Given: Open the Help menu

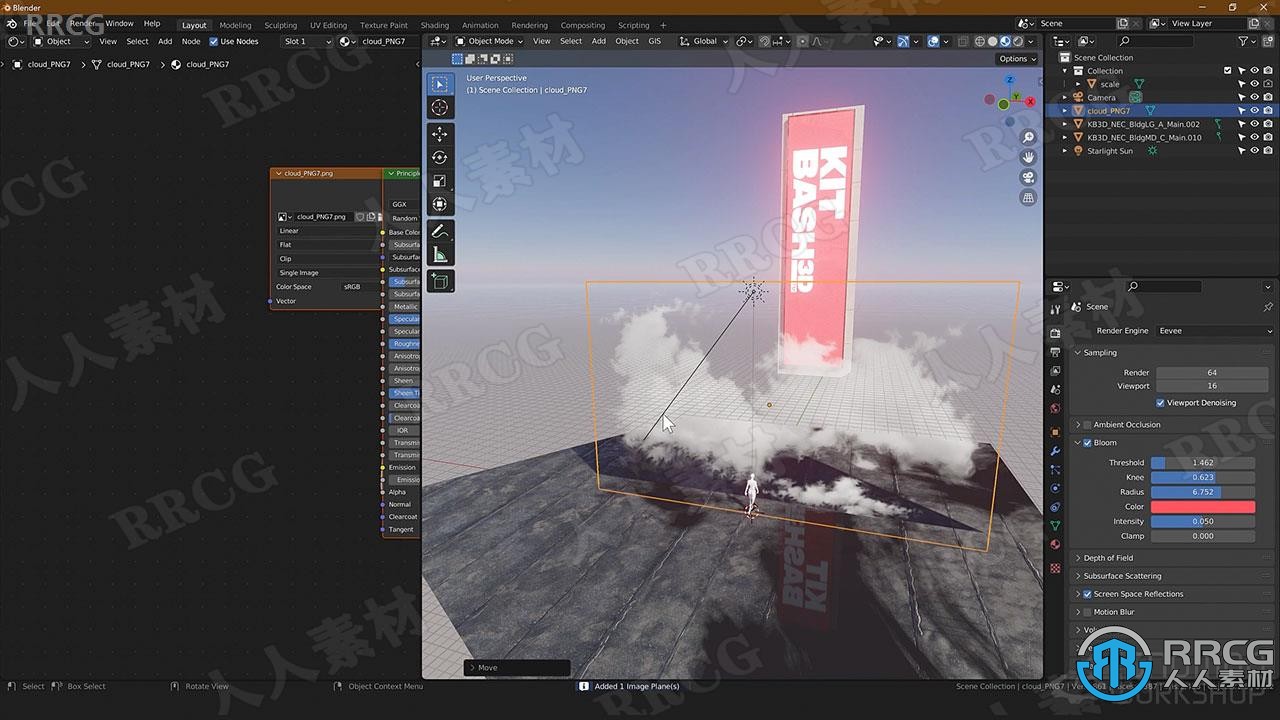Looking at the screenshot, I should [x=152, y=23].
